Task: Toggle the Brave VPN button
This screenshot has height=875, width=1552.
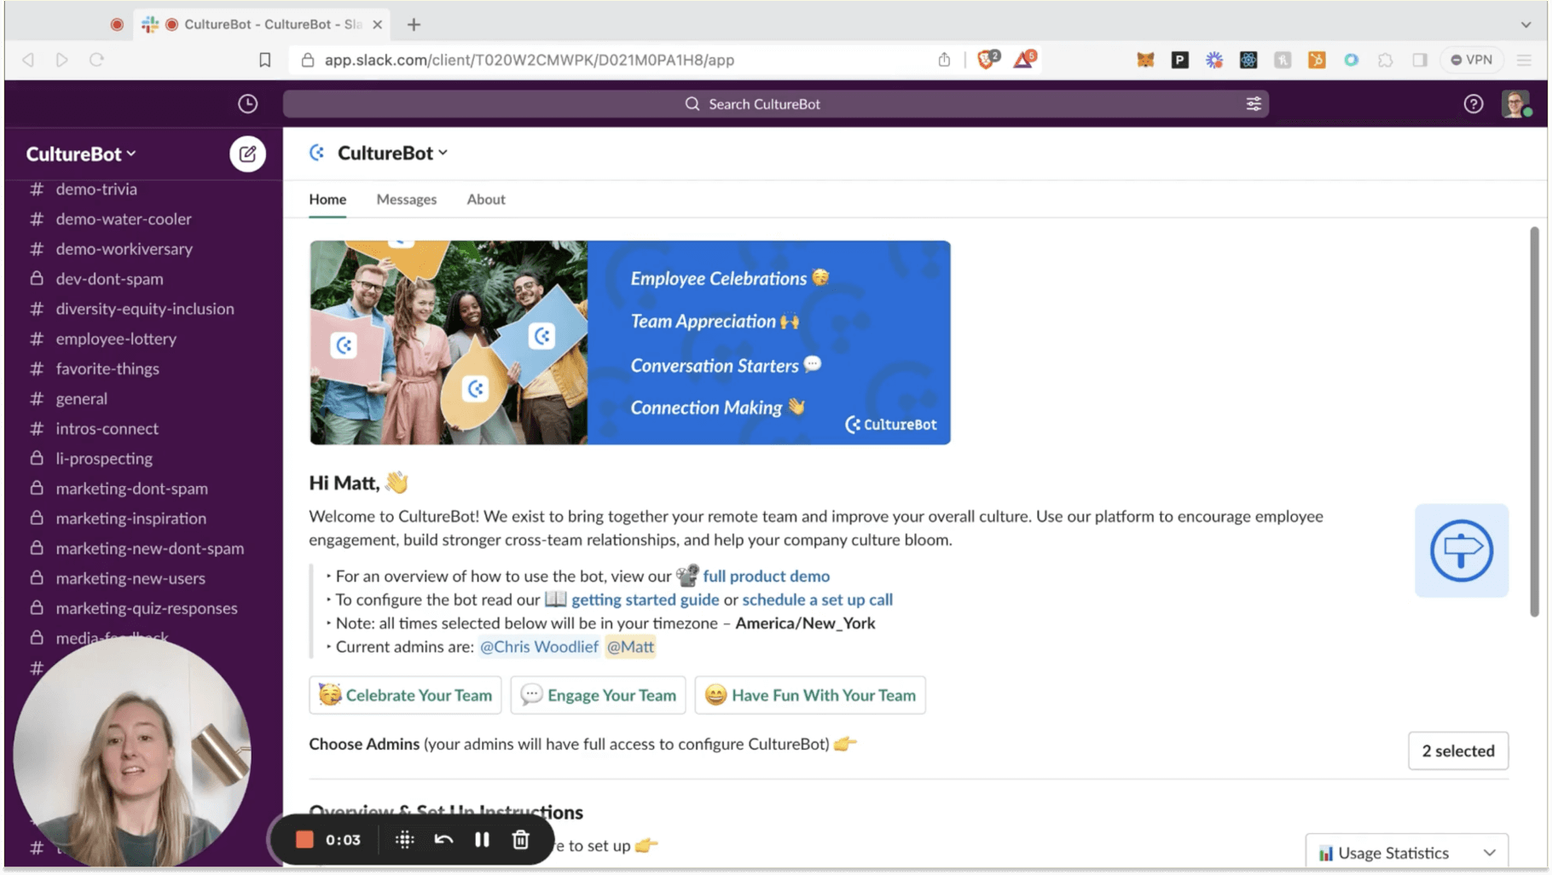Action: click(x=1472, y=60)
